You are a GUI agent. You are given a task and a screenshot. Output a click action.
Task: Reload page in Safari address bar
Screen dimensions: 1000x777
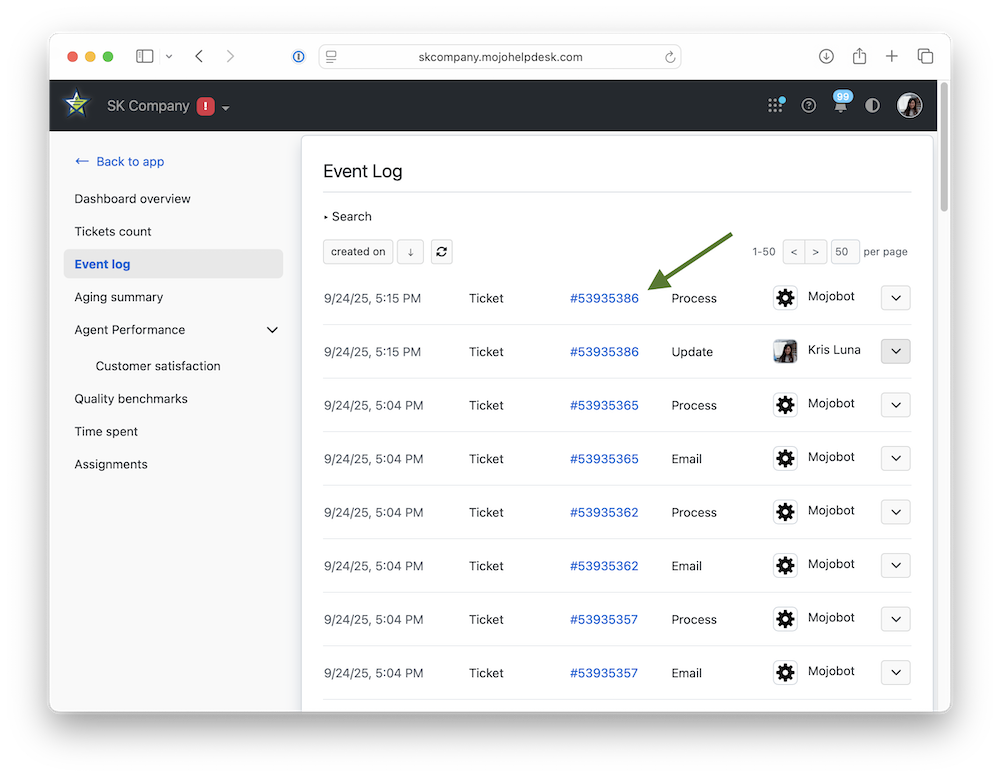point(670,57)
